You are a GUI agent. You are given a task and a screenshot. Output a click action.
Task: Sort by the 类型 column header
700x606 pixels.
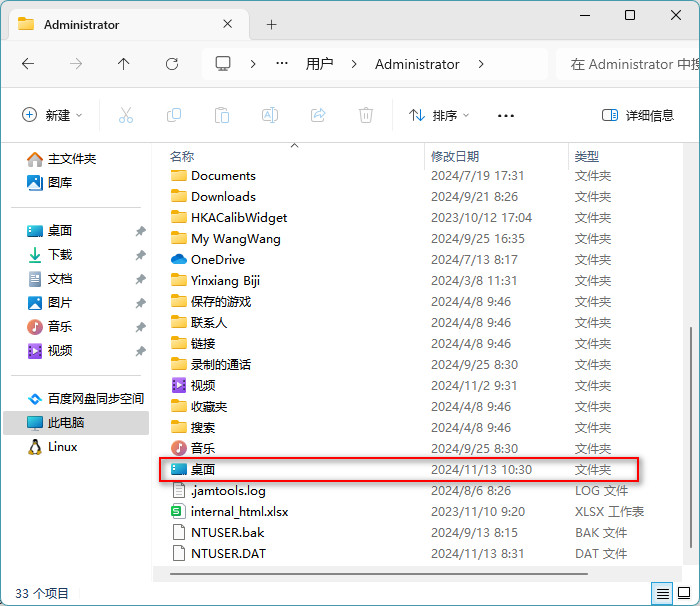click(586, 156)
